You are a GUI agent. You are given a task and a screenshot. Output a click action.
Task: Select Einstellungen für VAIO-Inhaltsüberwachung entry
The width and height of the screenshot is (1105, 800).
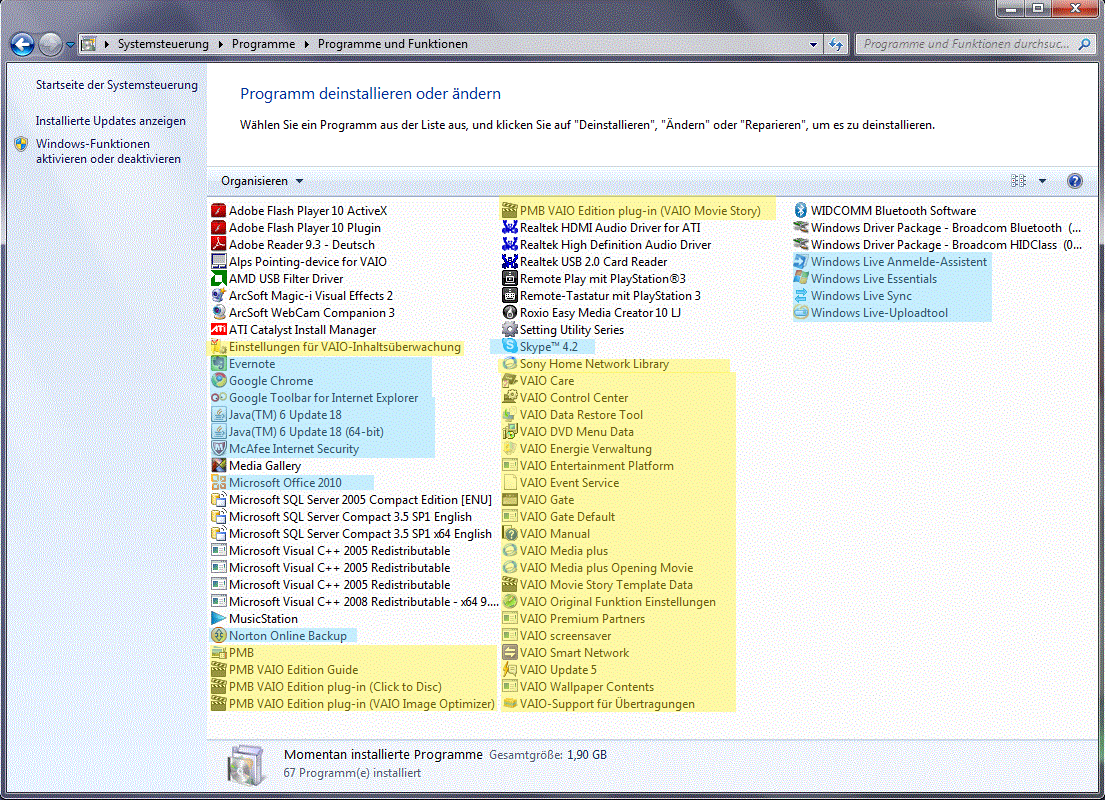[336, 347]
